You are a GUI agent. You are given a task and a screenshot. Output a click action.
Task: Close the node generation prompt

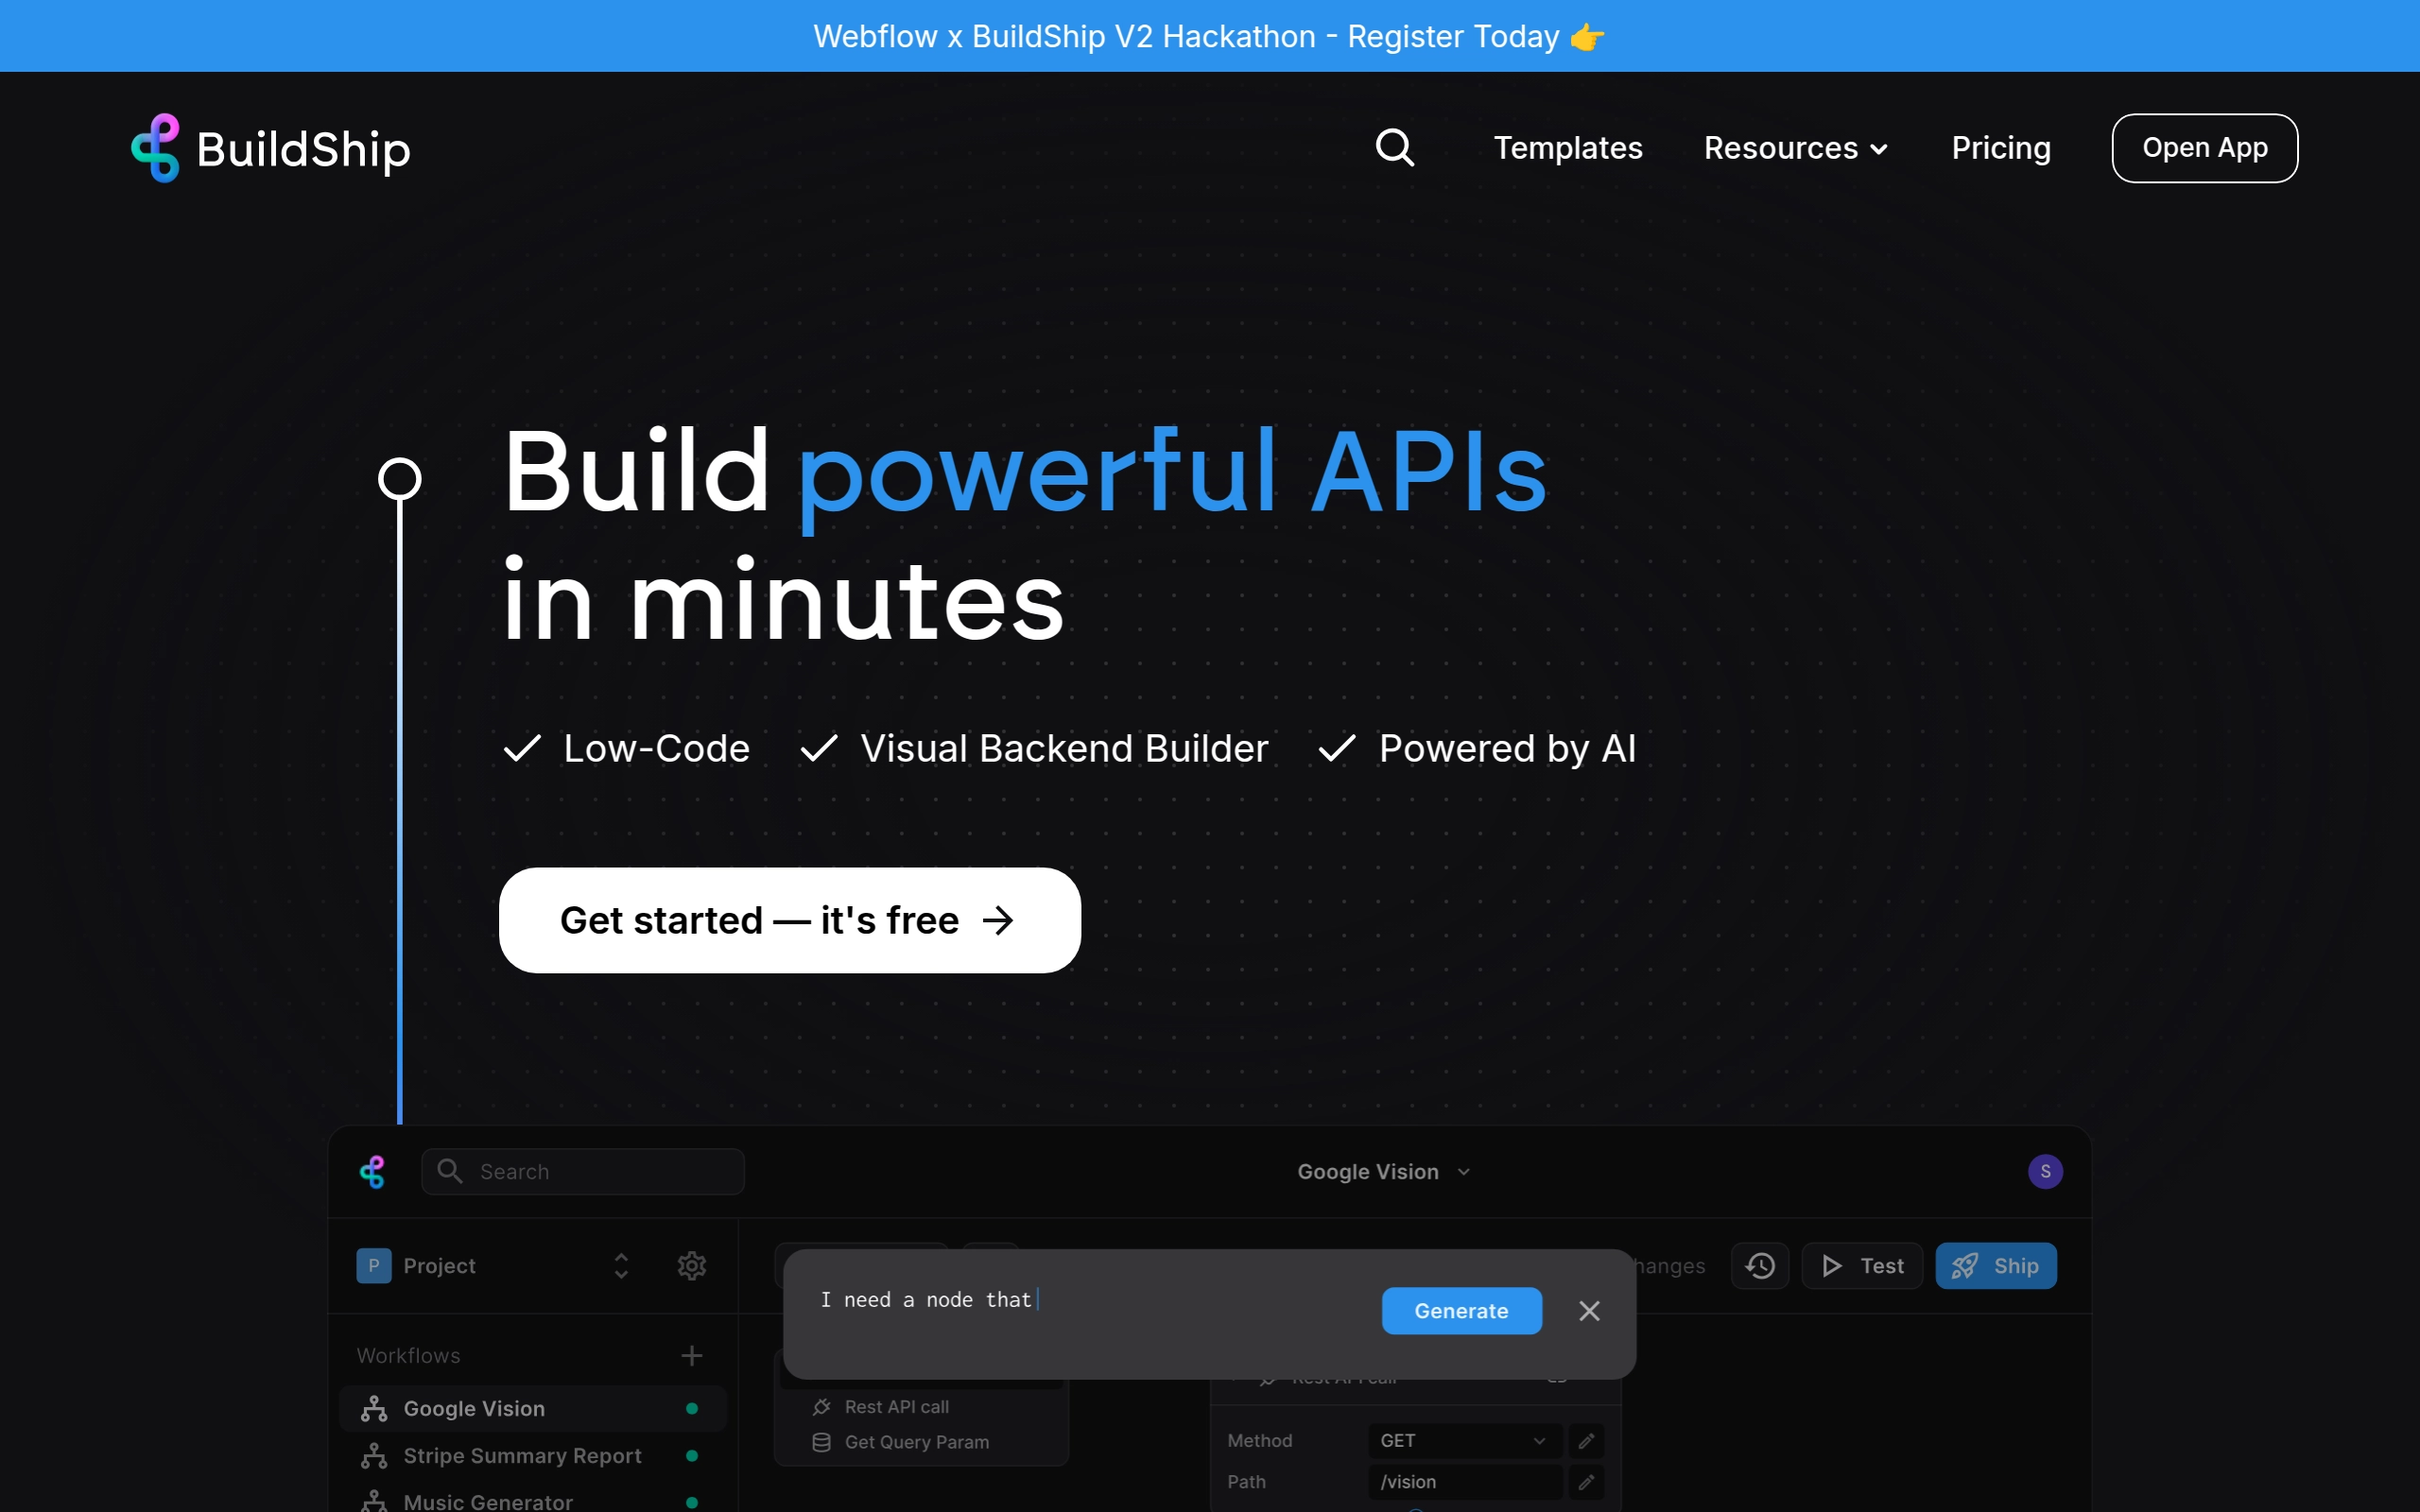pyautogui.click(x=1589, y=1311)
